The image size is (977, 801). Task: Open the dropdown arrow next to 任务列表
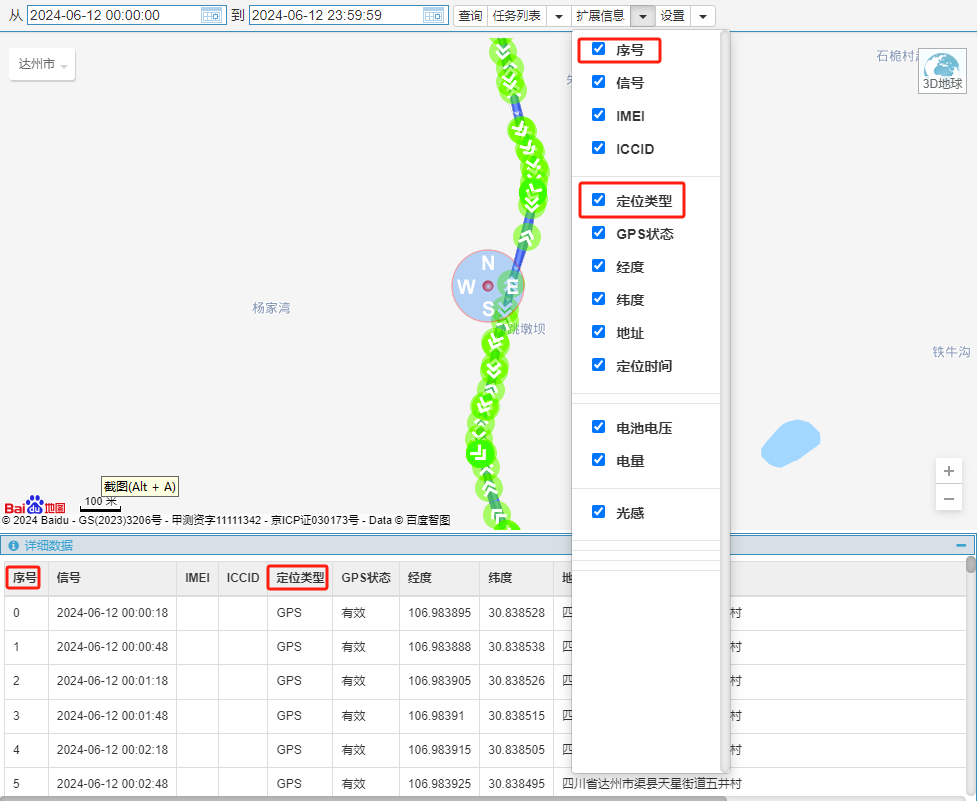pos(559,16)
